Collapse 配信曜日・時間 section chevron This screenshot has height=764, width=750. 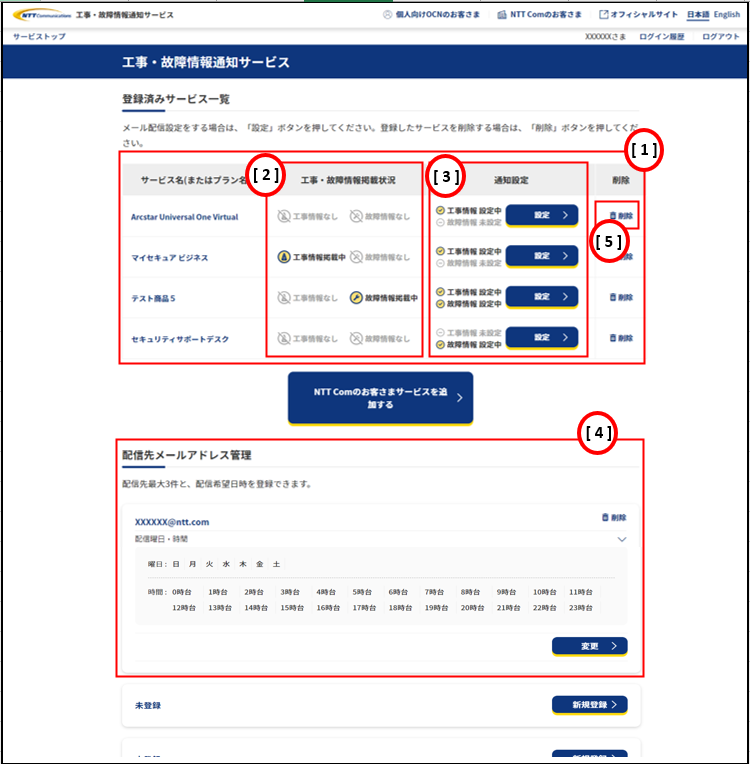[x=622, y=539]
